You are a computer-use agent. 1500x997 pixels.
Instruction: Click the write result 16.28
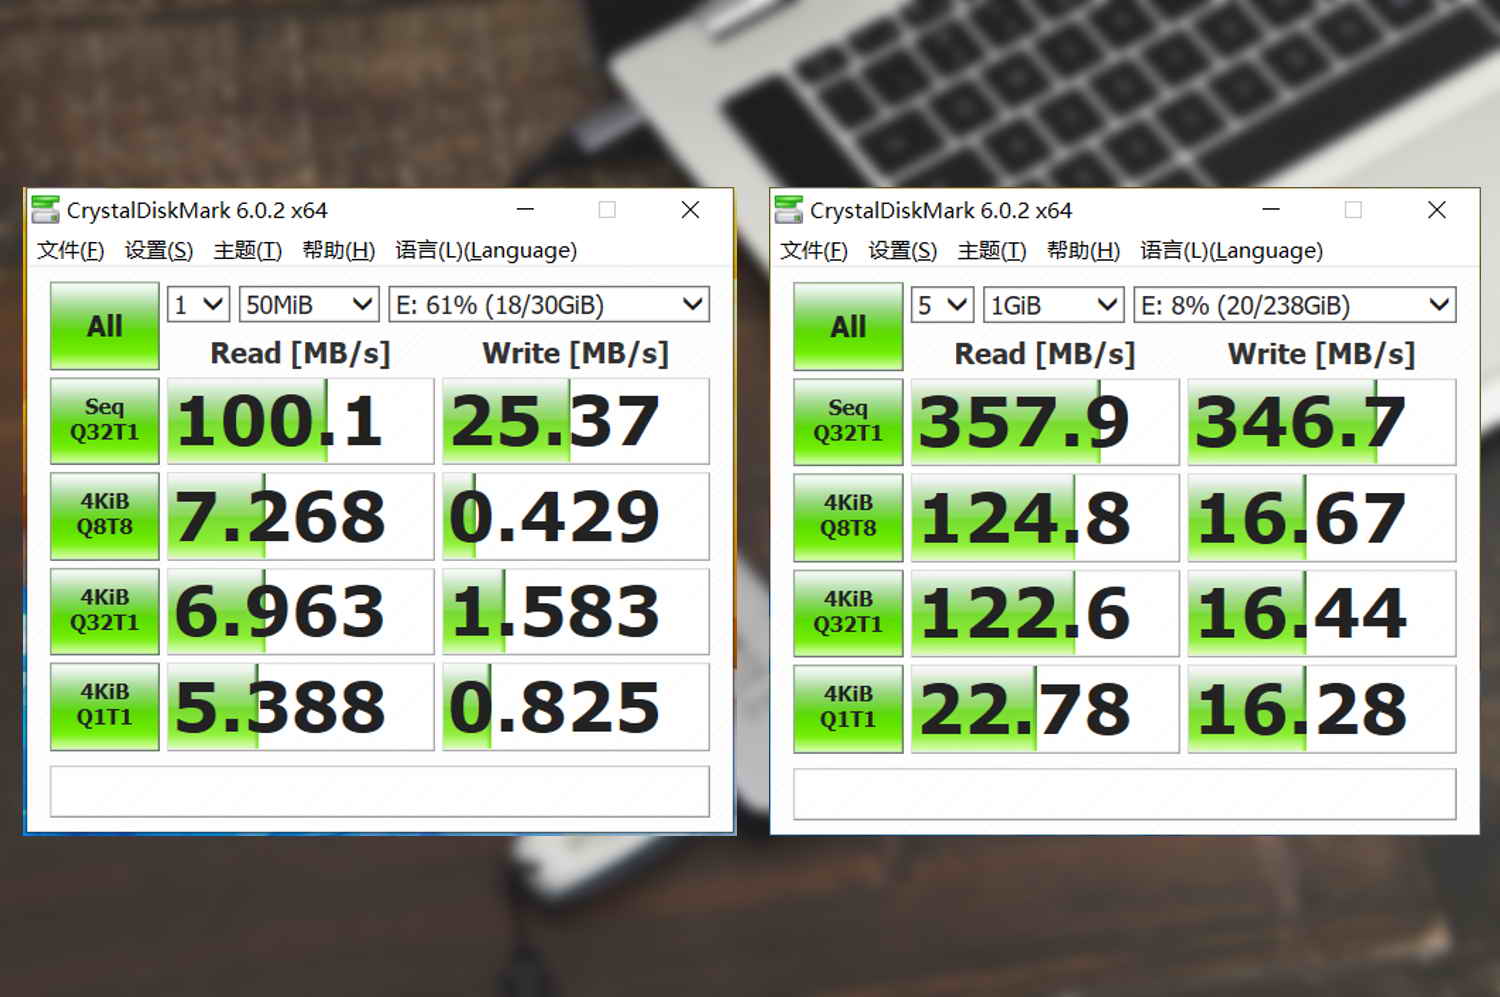tap(1321, 709)
